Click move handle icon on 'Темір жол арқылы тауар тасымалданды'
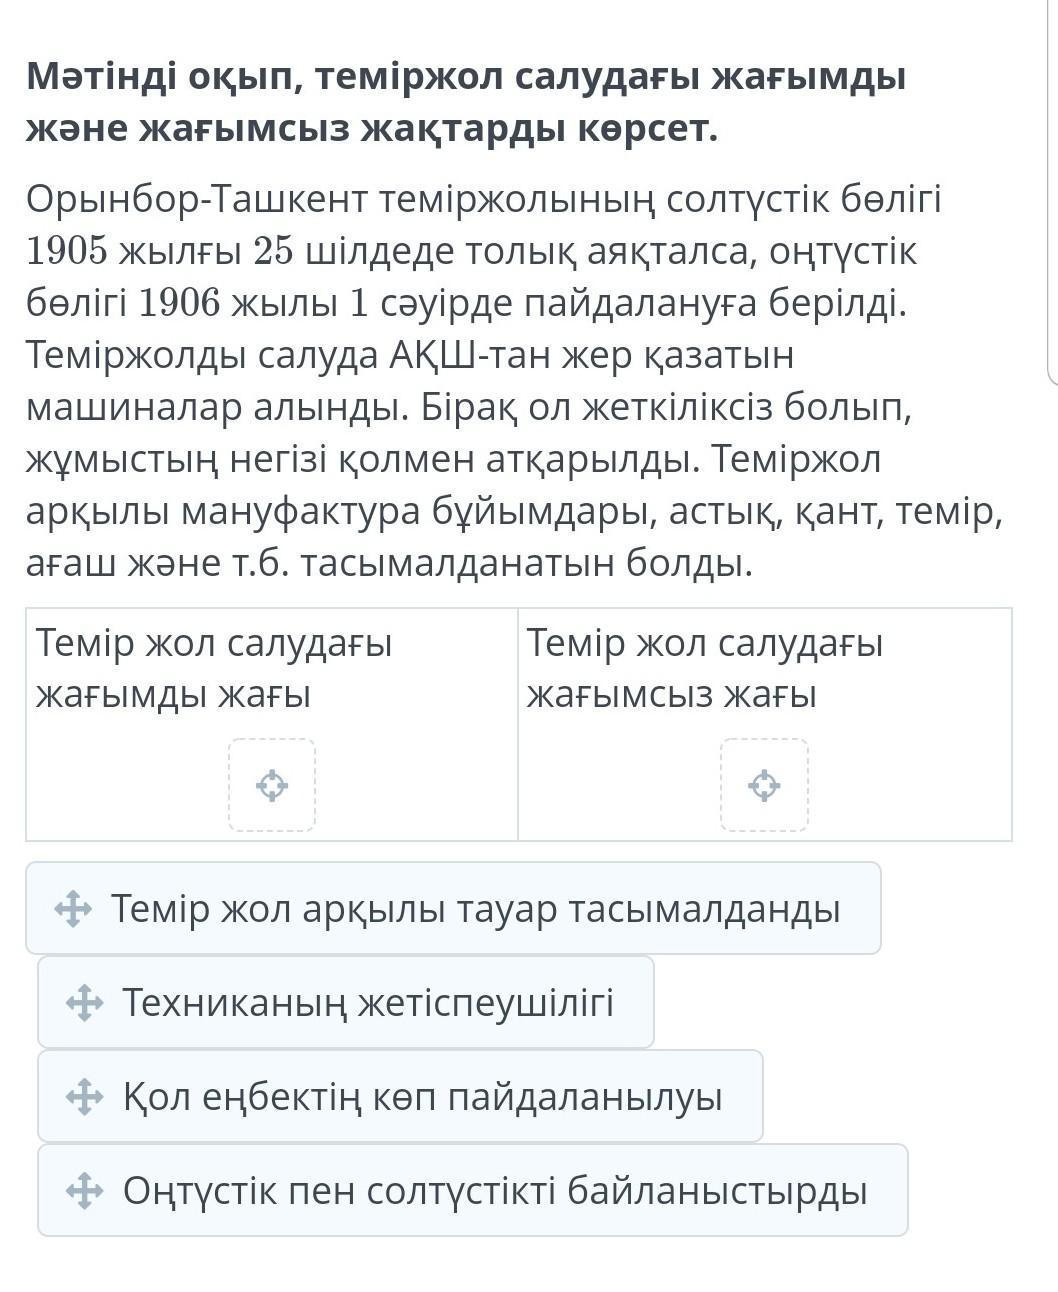 tap(73, 909)
